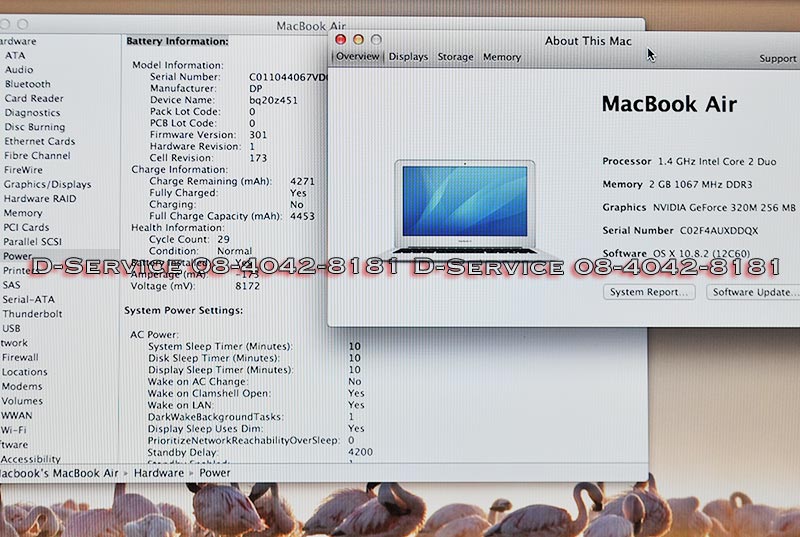This screenshot has width=800, height=537.
Task: Open the Bluetooth hardware category
Action: 28,84
